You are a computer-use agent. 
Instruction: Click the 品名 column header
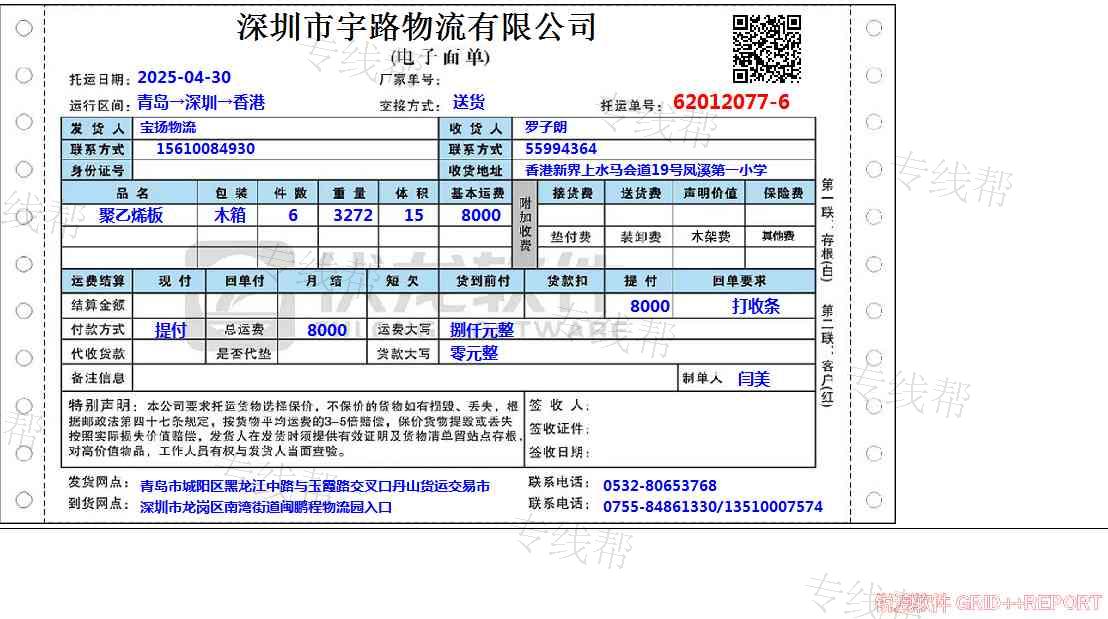131,194
